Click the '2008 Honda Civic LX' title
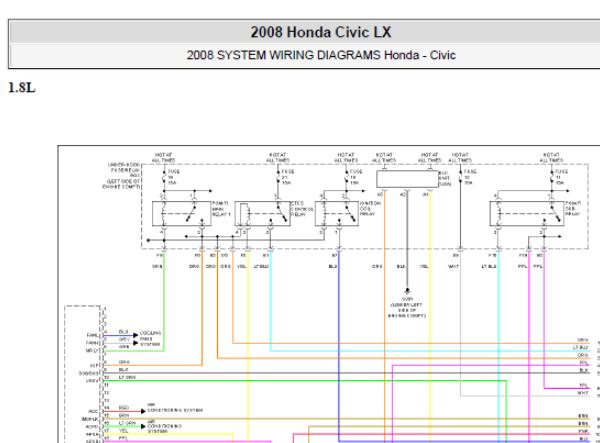Screen dimensions: 600x443 coord(321,32)
